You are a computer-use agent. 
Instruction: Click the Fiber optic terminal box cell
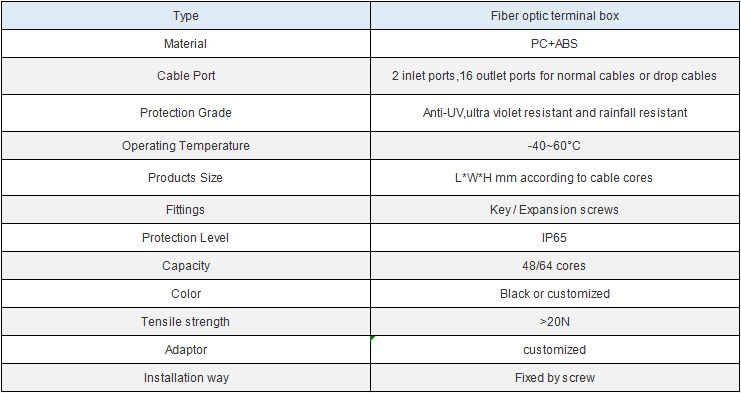pos(555,16)
